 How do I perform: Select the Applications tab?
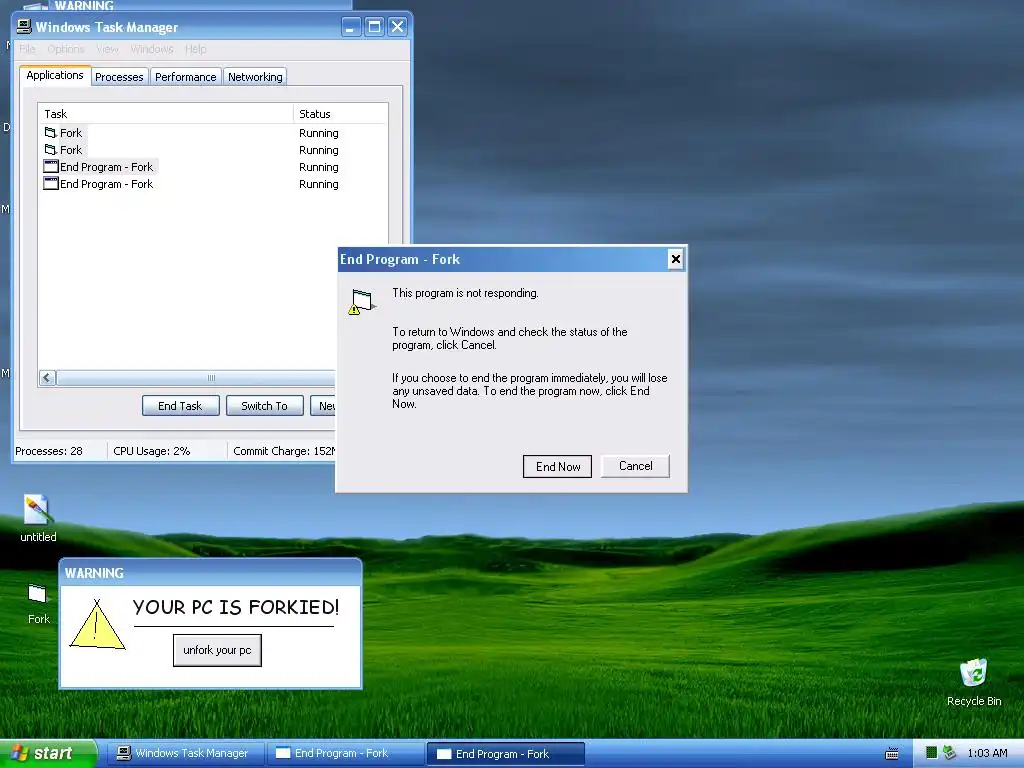point(55,75)
